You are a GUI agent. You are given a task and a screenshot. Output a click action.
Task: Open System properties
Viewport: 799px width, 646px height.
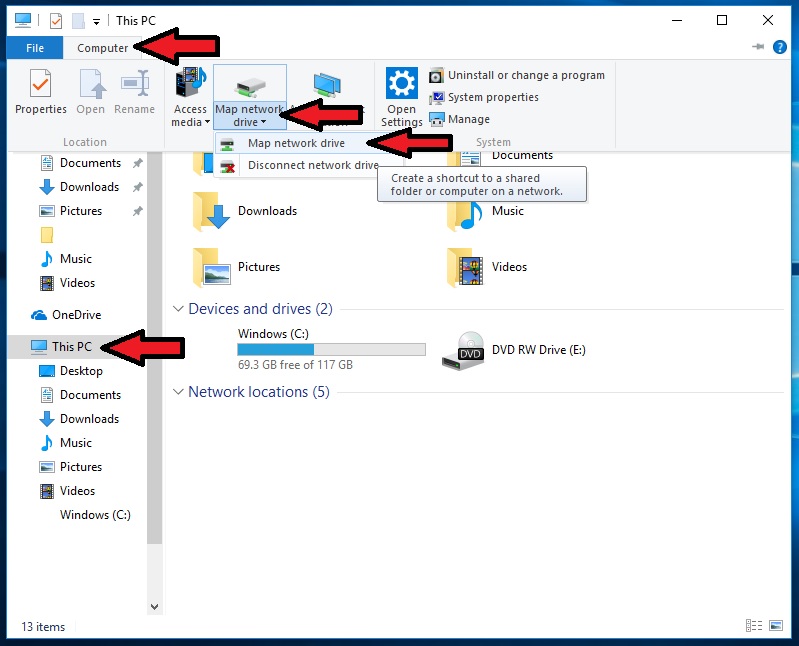(x=484, y=97)
